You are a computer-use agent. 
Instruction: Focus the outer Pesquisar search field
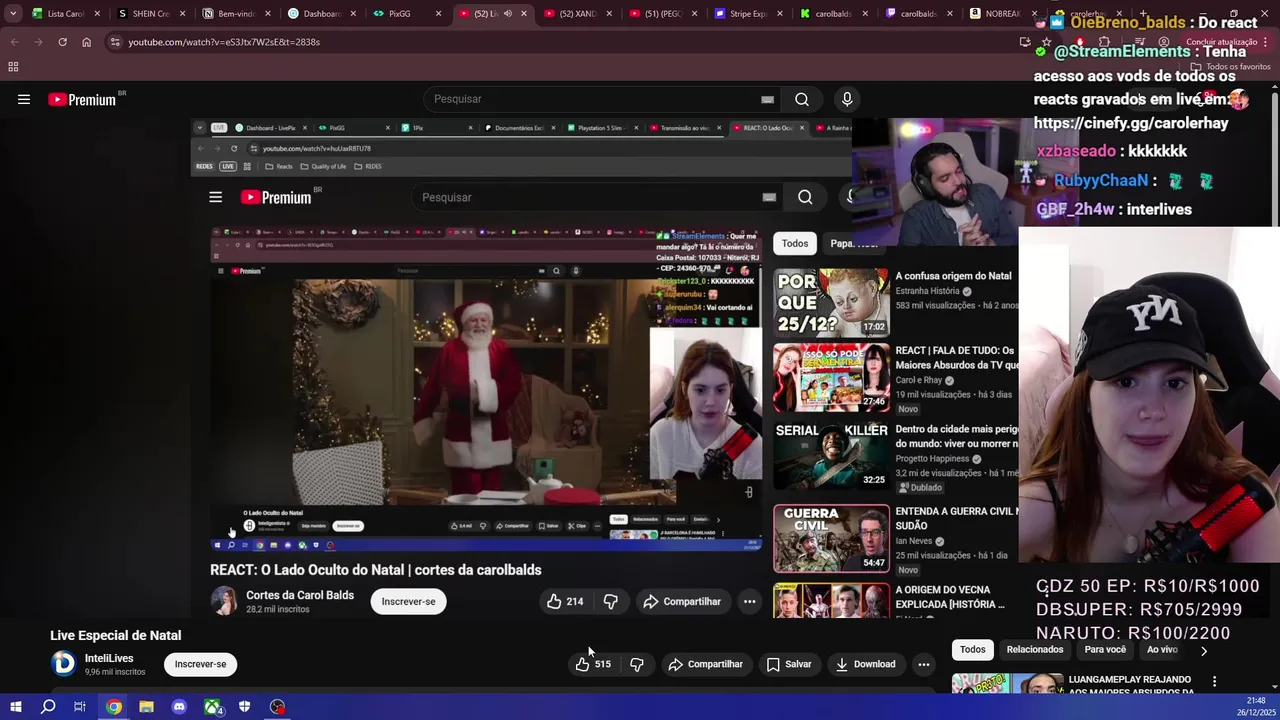(595, 99)
